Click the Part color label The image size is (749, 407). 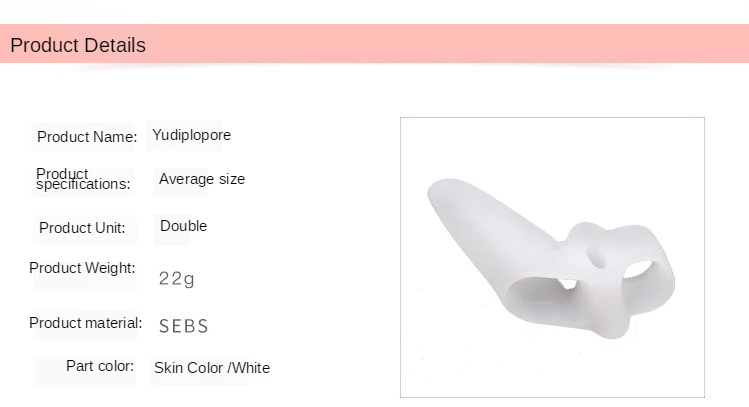pyautogui.click(x=100, y=366)
